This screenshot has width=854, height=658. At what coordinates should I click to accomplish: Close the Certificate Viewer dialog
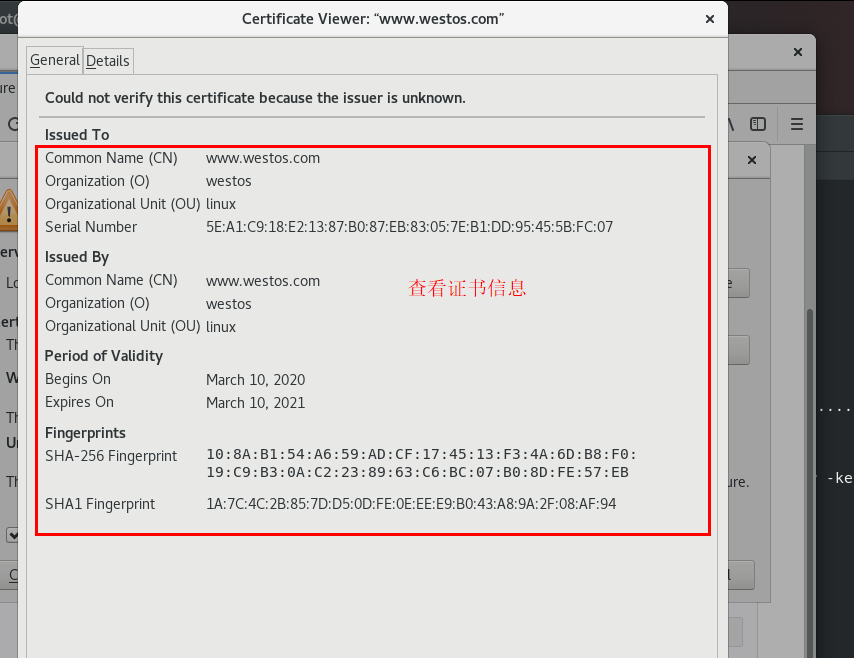710,19
